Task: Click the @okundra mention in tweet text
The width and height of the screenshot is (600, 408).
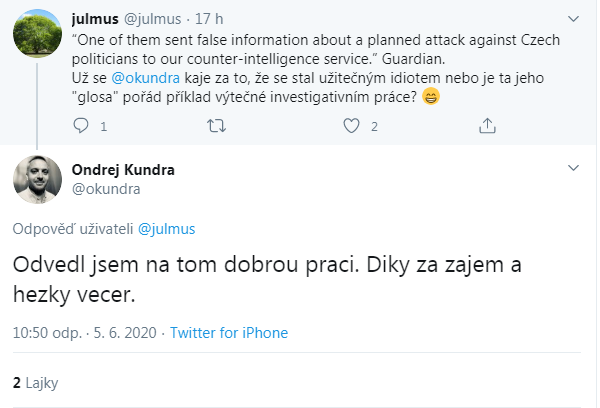Action: (137, 79)
